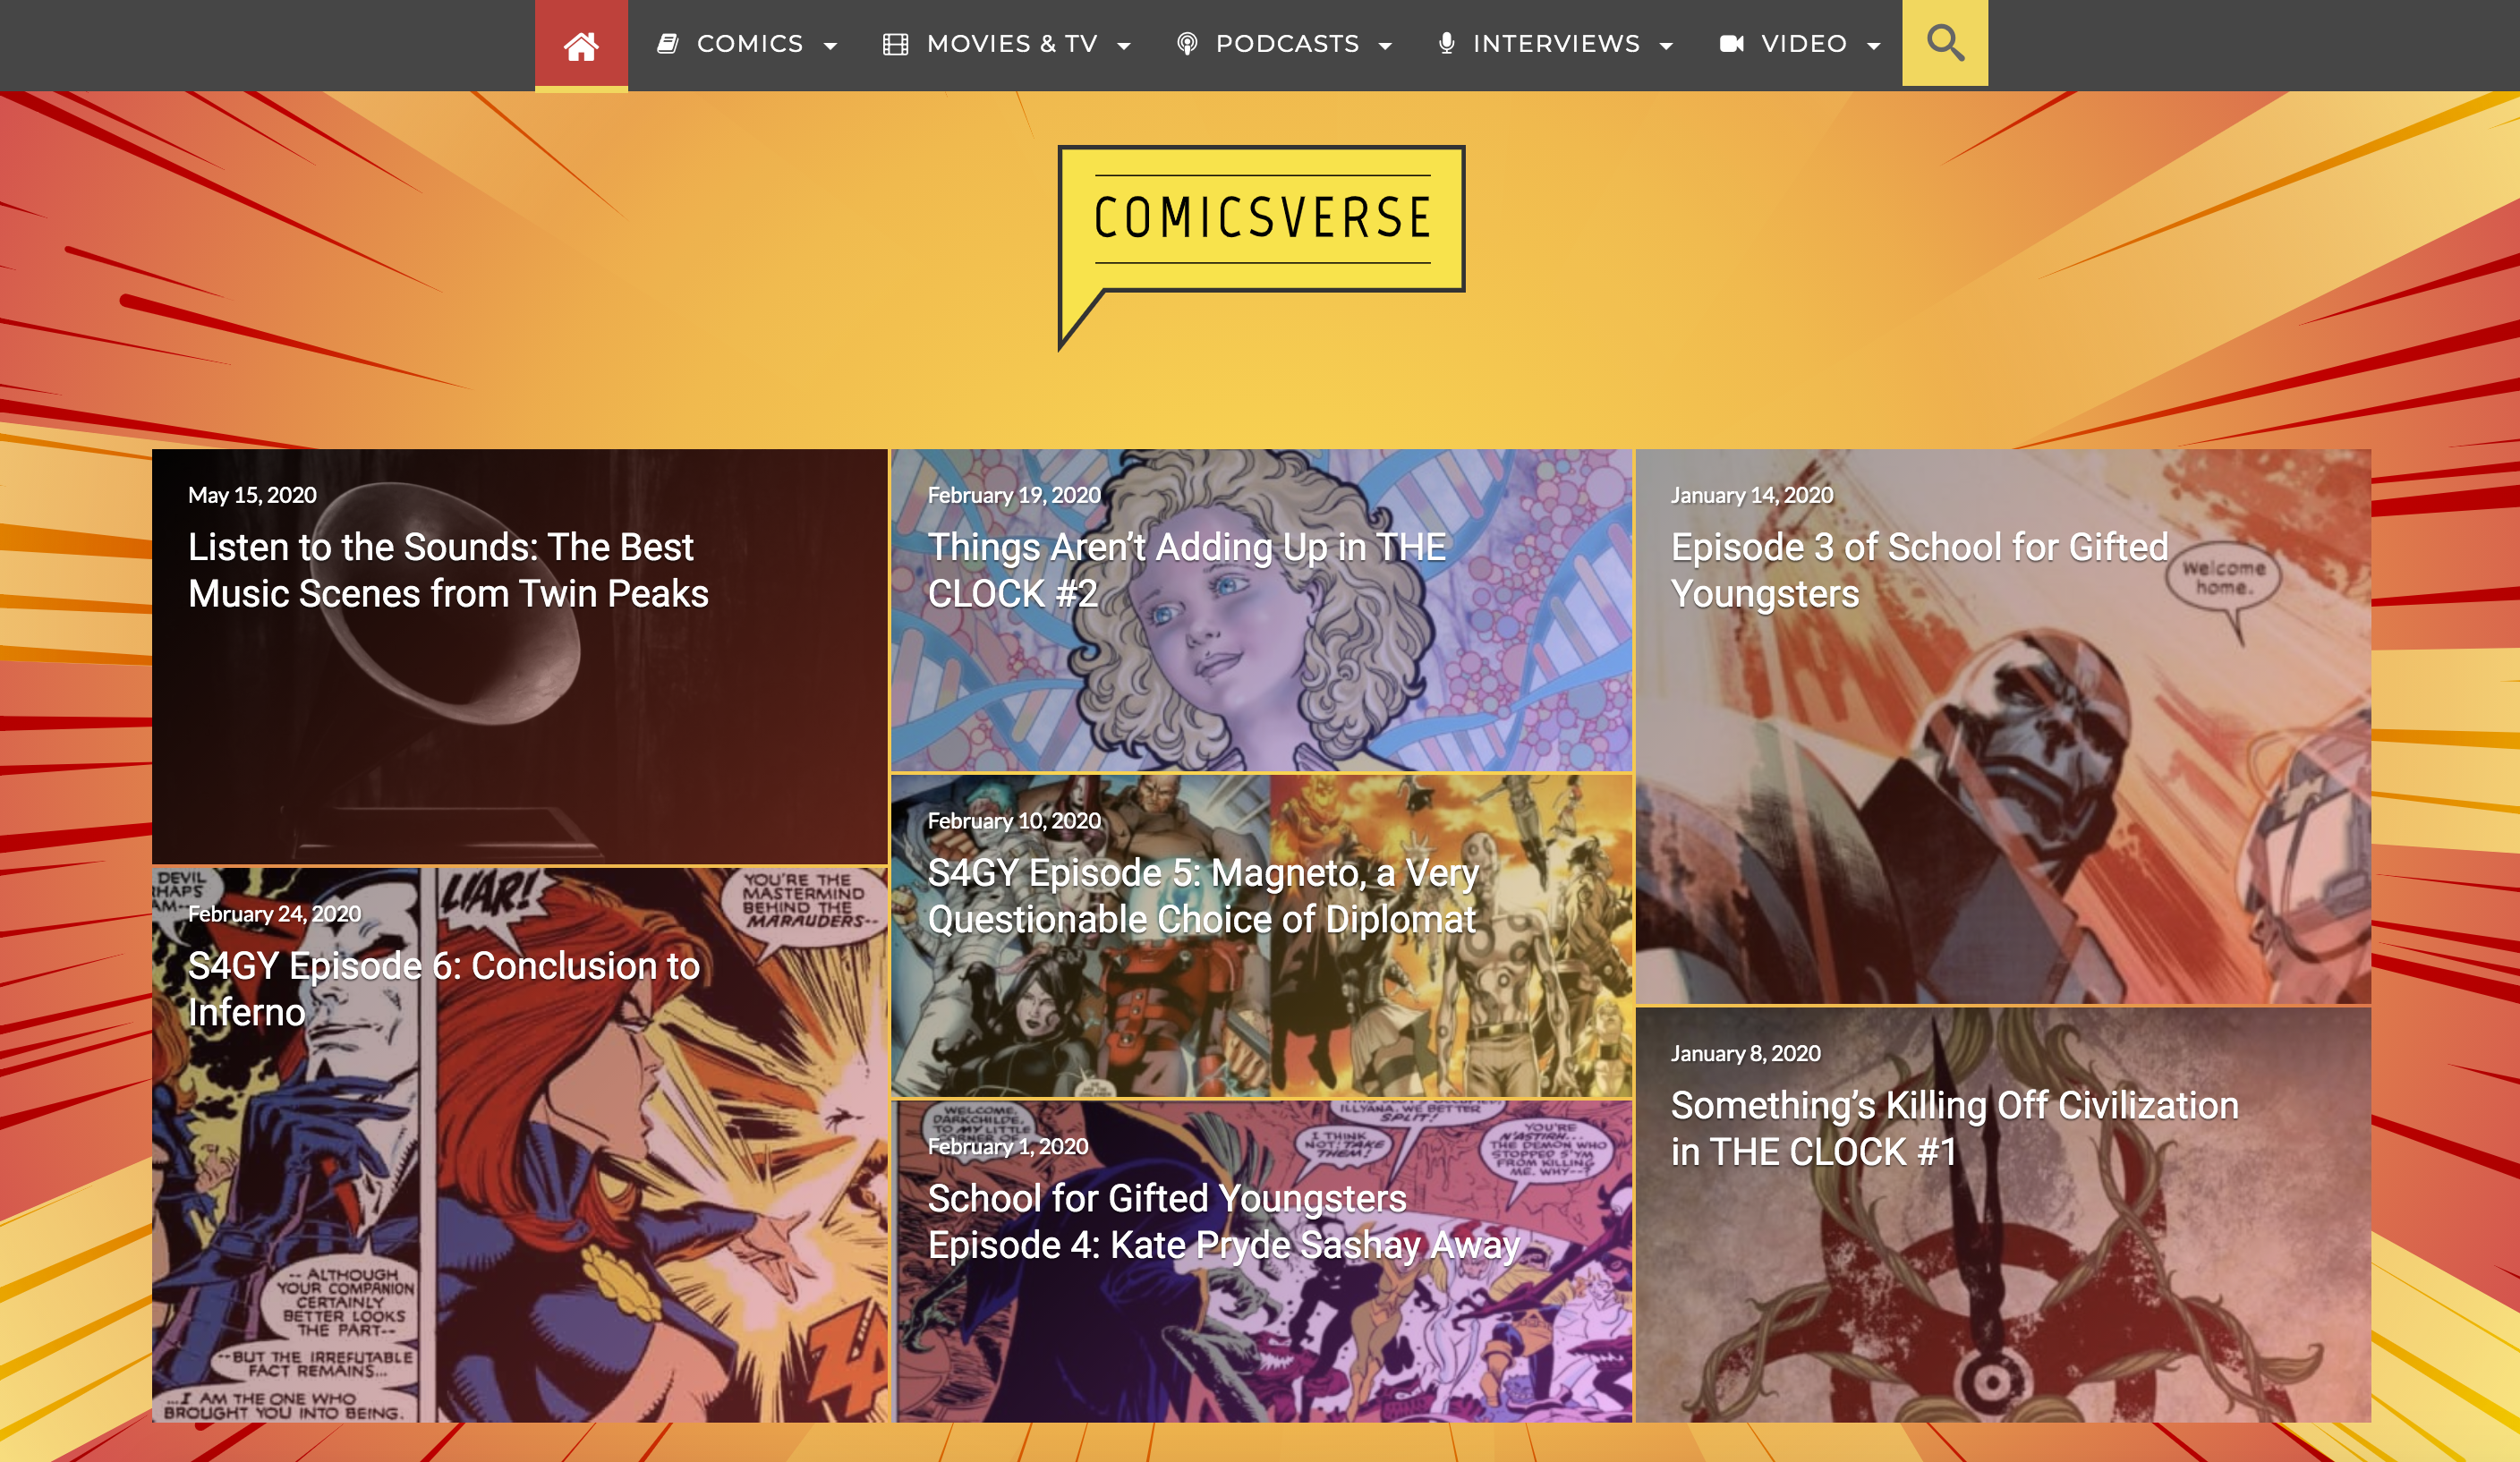Viewport: 2520px width, 1462px height.
Task: Open search with the magnifying glass icon
Action: tap(1944, 43)
